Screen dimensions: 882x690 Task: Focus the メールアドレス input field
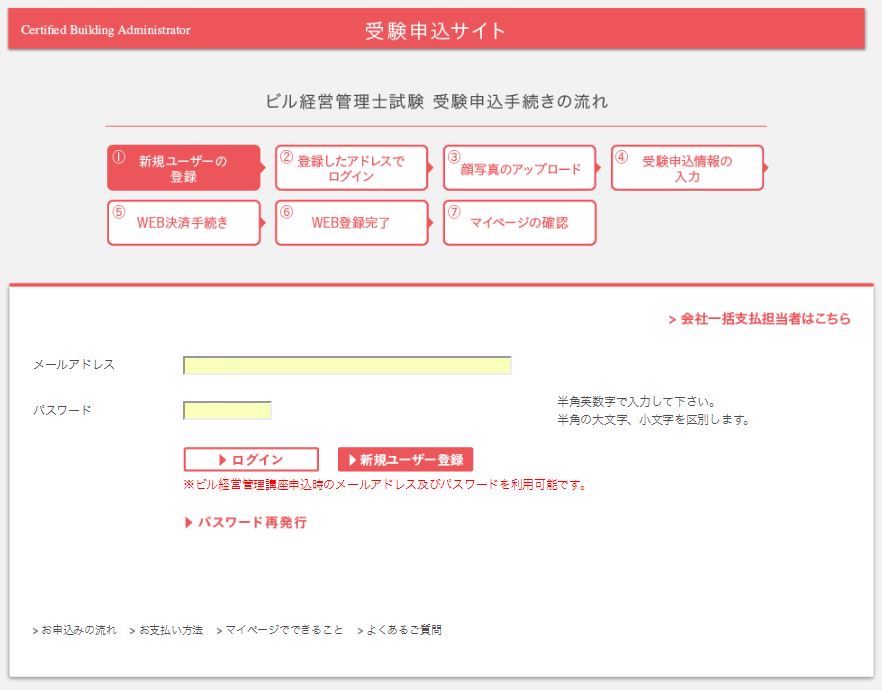pyautogui.click(x=347, y=365)
